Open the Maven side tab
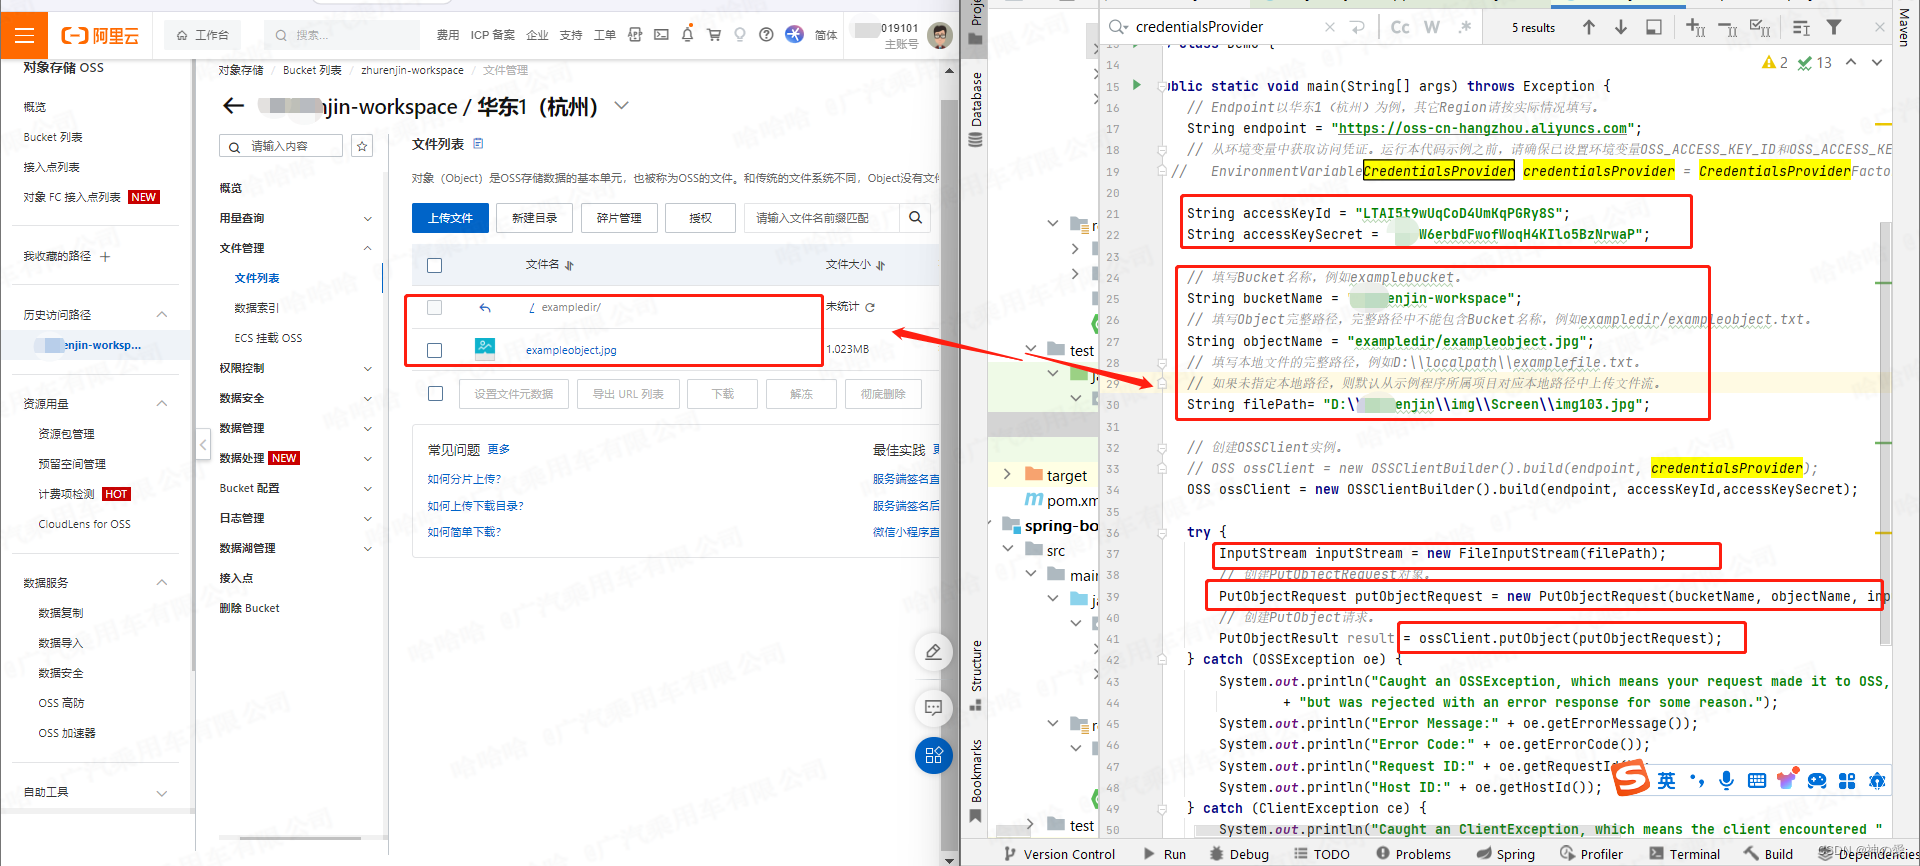The image size is (1920, 866). click(x=1904, y=28)
